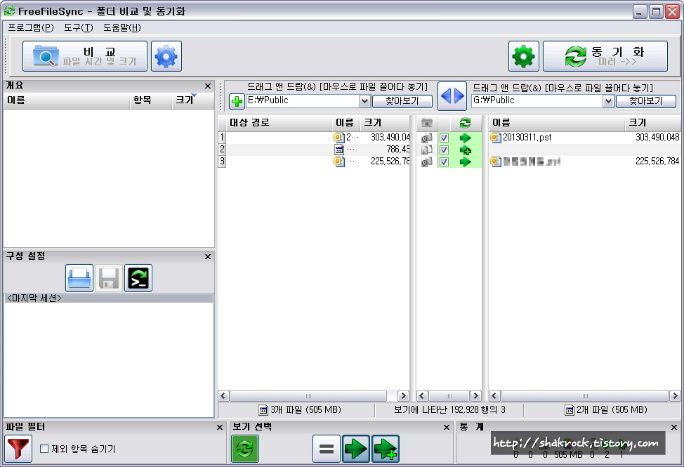Click create-right plus arrow for row 2

pyautogui.click(x=465, y=150)
